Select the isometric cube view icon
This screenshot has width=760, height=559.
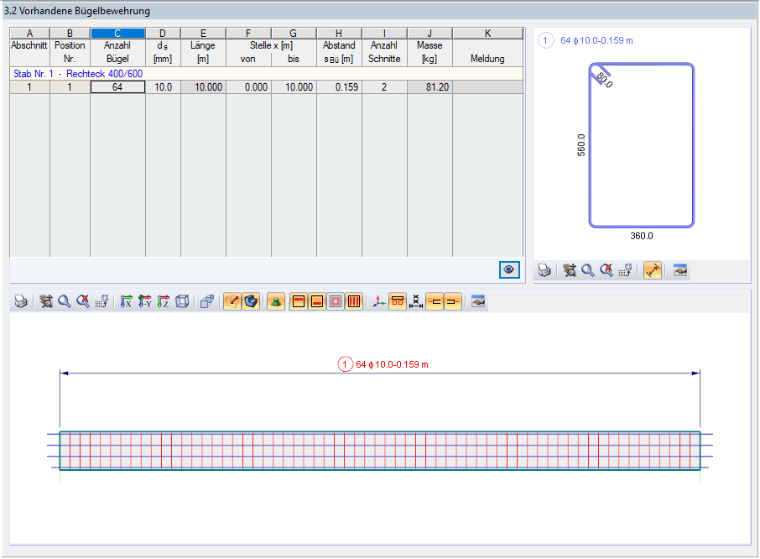182,302
